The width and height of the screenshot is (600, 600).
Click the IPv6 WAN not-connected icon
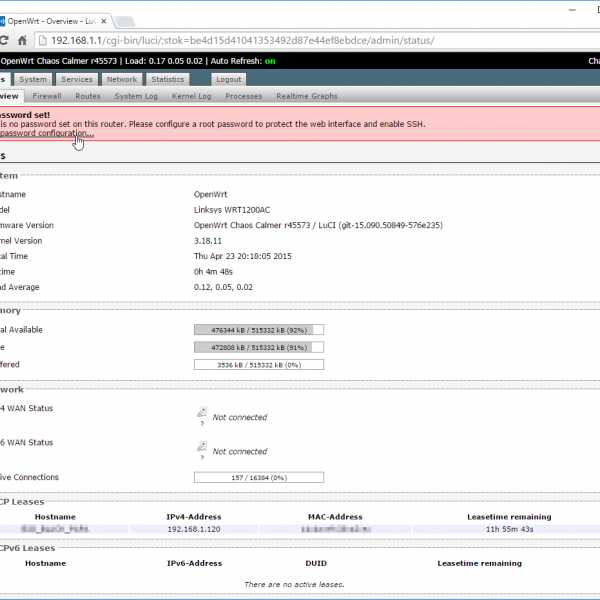201,446
